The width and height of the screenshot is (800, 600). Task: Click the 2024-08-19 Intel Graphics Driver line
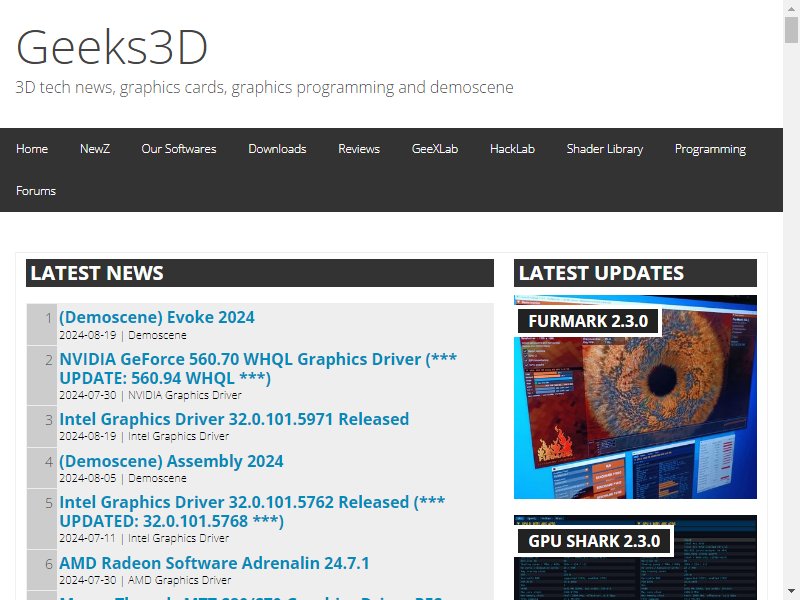(x=144, y=436)
